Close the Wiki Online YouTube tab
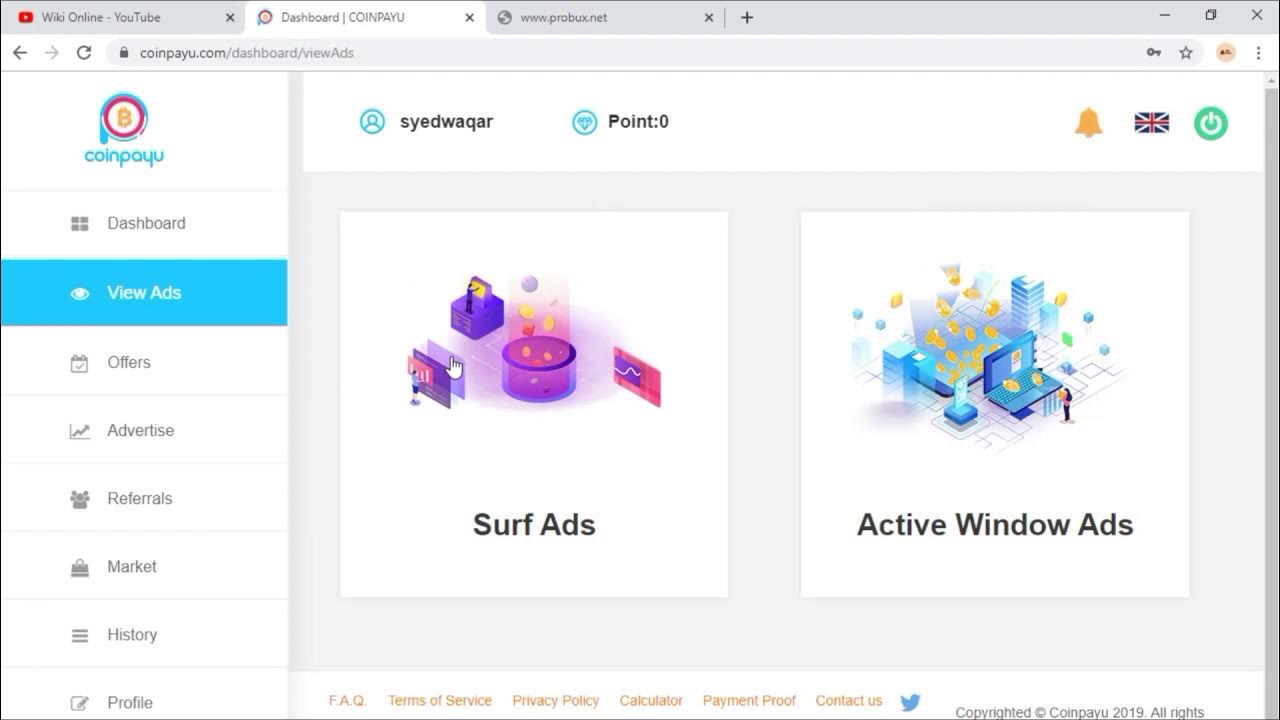 coord(229,17)
